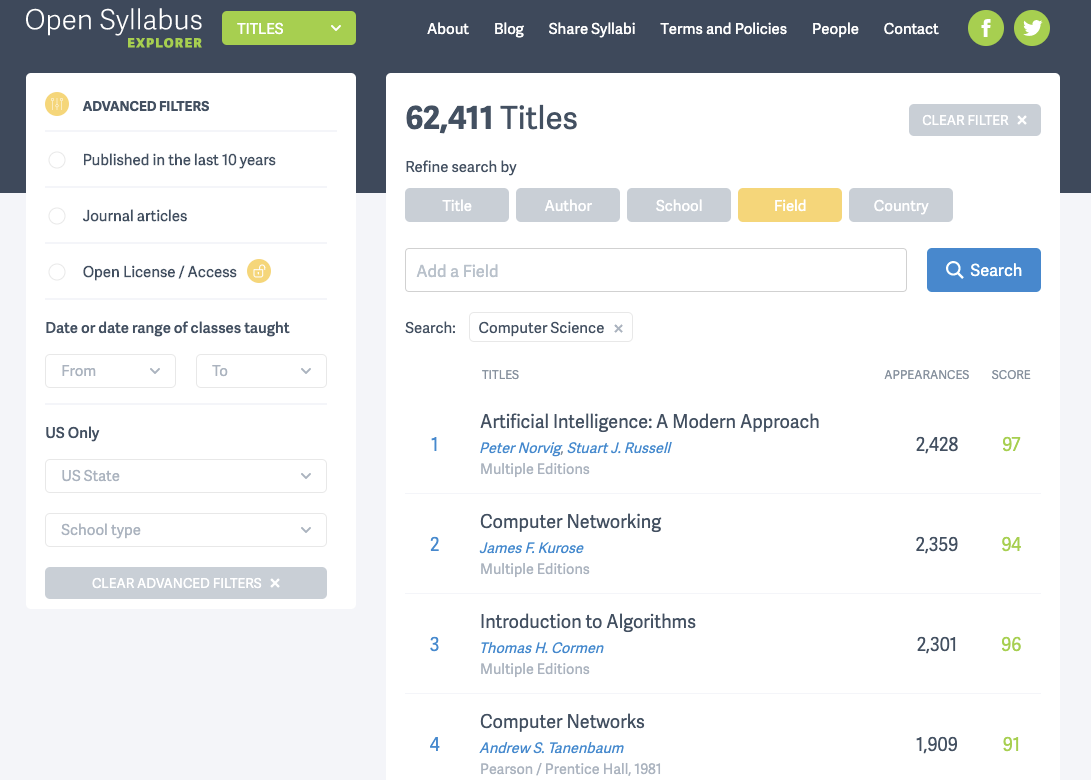The width and height of the screenshot is (1091, 780).
Task: Refine search by Title
Action: click(456, 205)
